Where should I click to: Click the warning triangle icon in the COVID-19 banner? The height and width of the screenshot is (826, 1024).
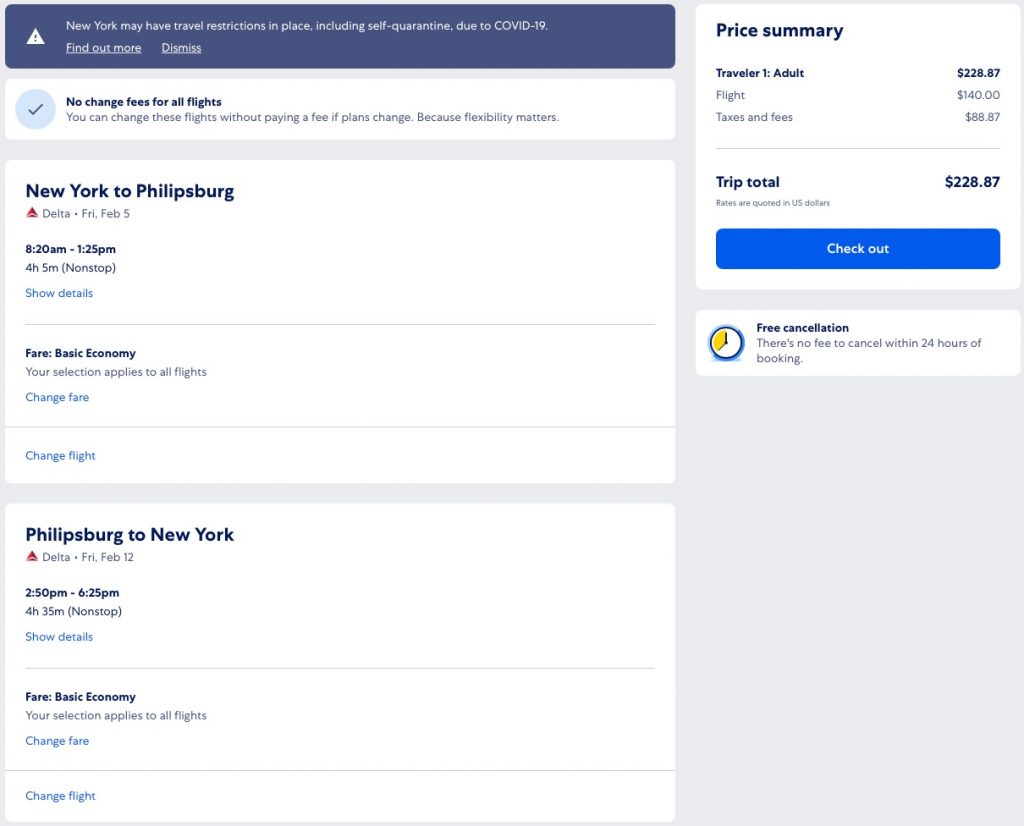click(x=35, y=37)
